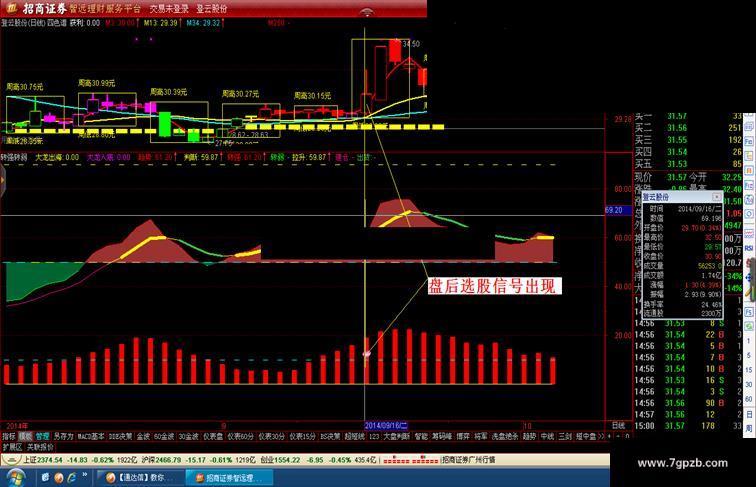
Task: Click the 沪深 index quote in status bar
Action: pos(198,460)
